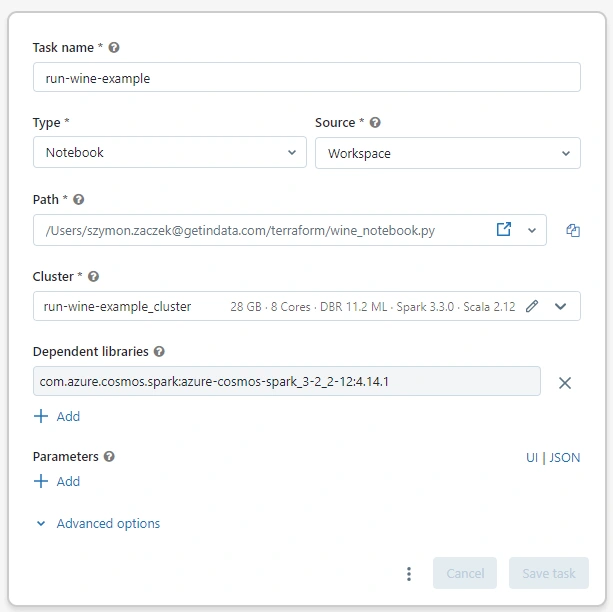Remove the azure-cosmos-spark library
Viewport: 613px width, 612px height.
[x=565, y=382]
